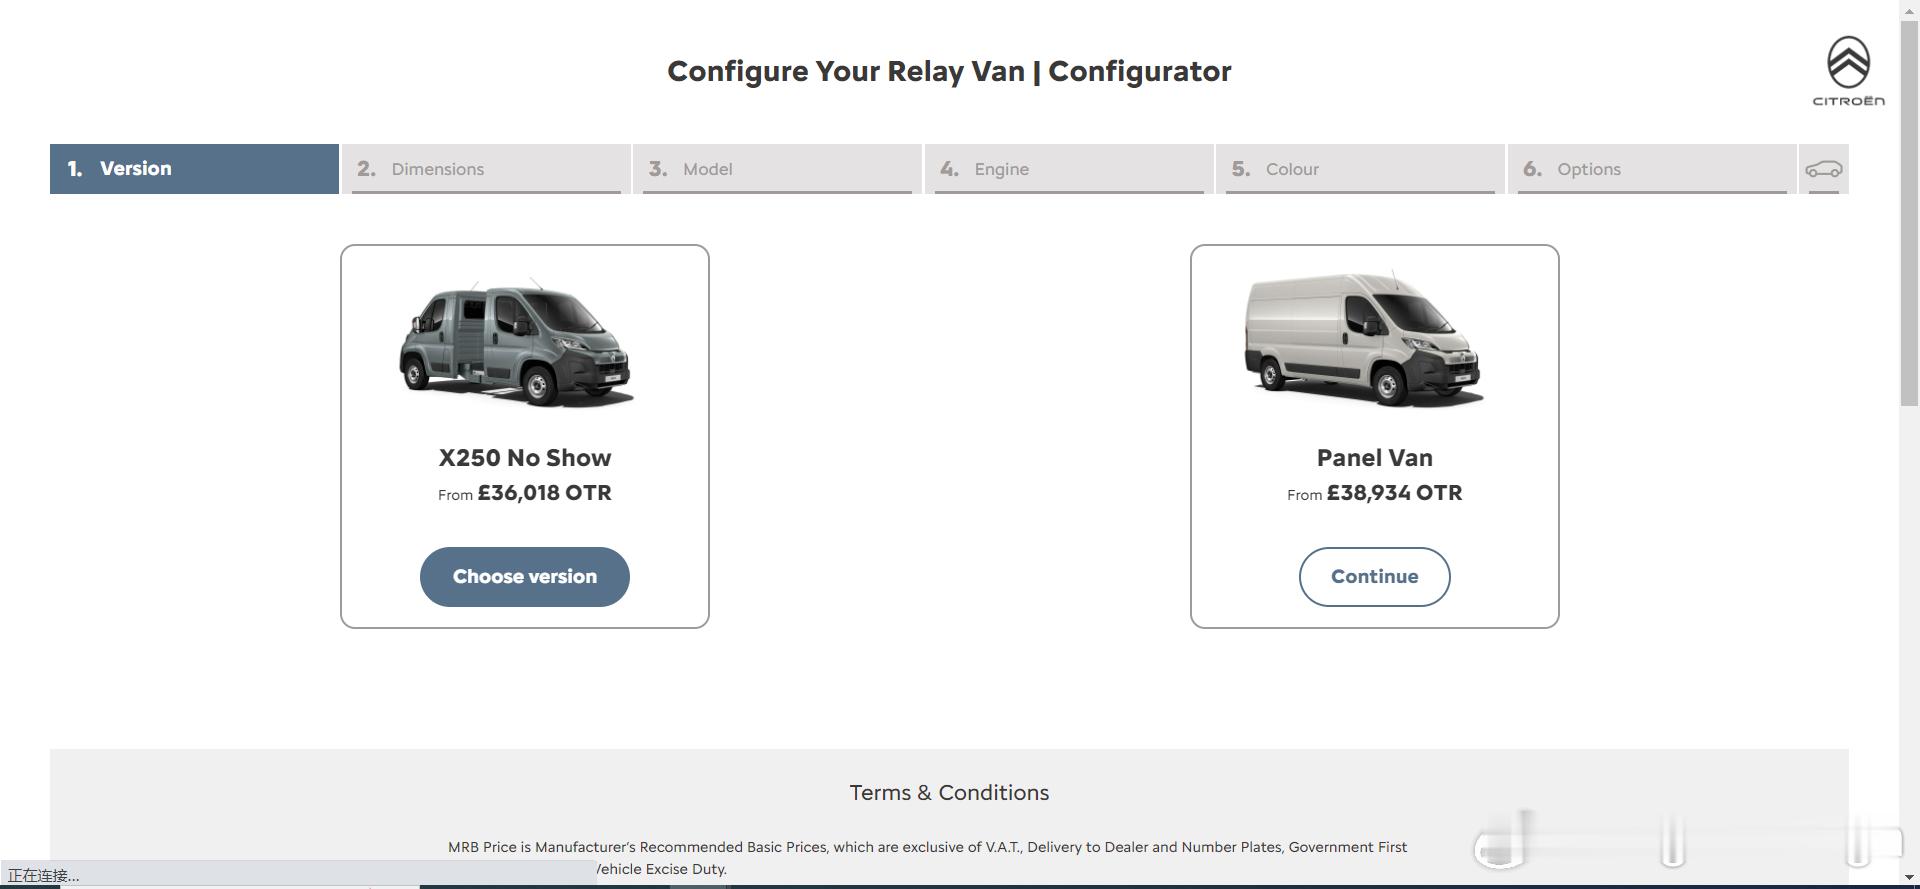
Task: Go to the Version step tab
Action: click(194, 169)
